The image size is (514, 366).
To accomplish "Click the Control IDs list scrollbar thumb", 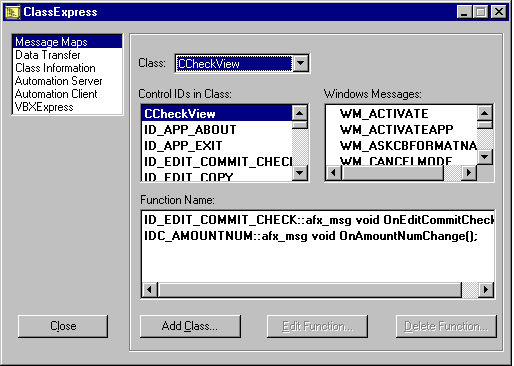I will [x=300, y=125].
